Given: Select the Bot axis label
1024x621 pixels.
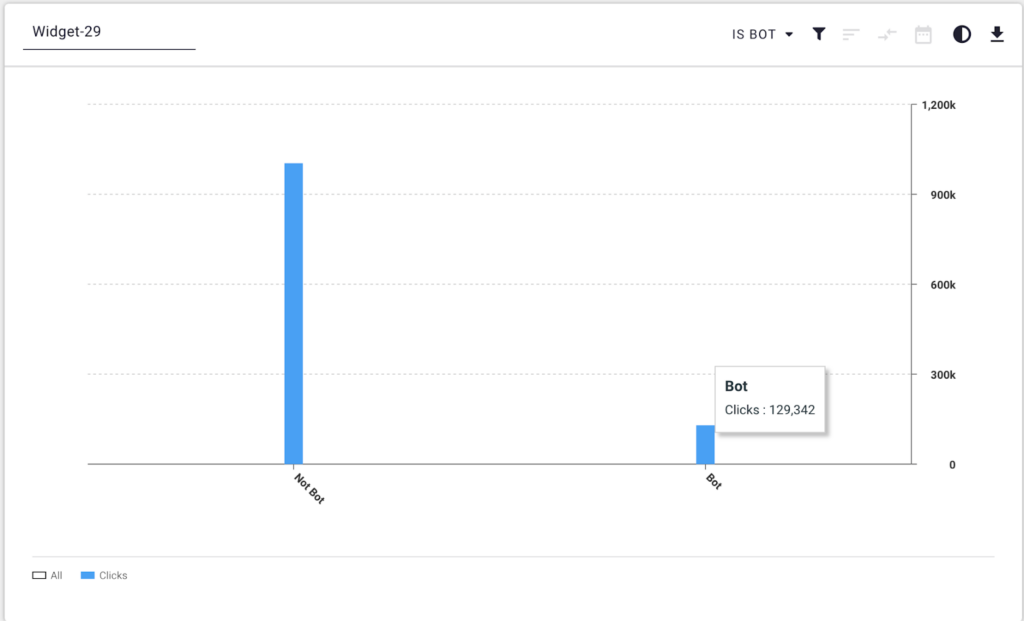Looking at the screenshot, I should 713,482.
